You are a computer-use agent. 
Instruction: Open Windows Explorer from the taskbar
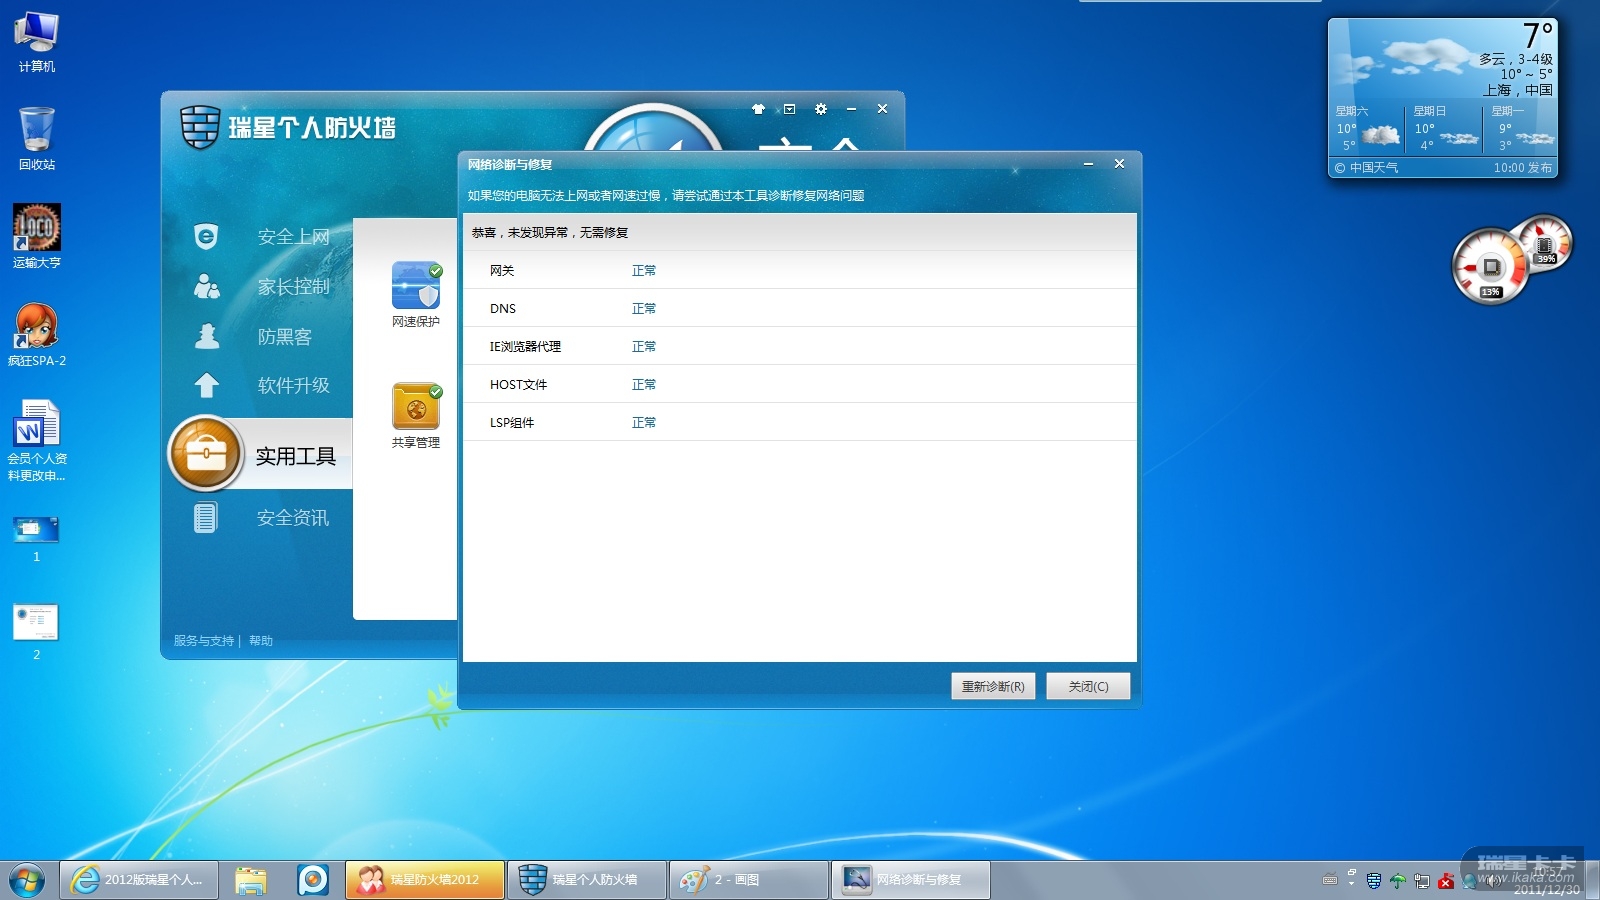pos(251,880)
